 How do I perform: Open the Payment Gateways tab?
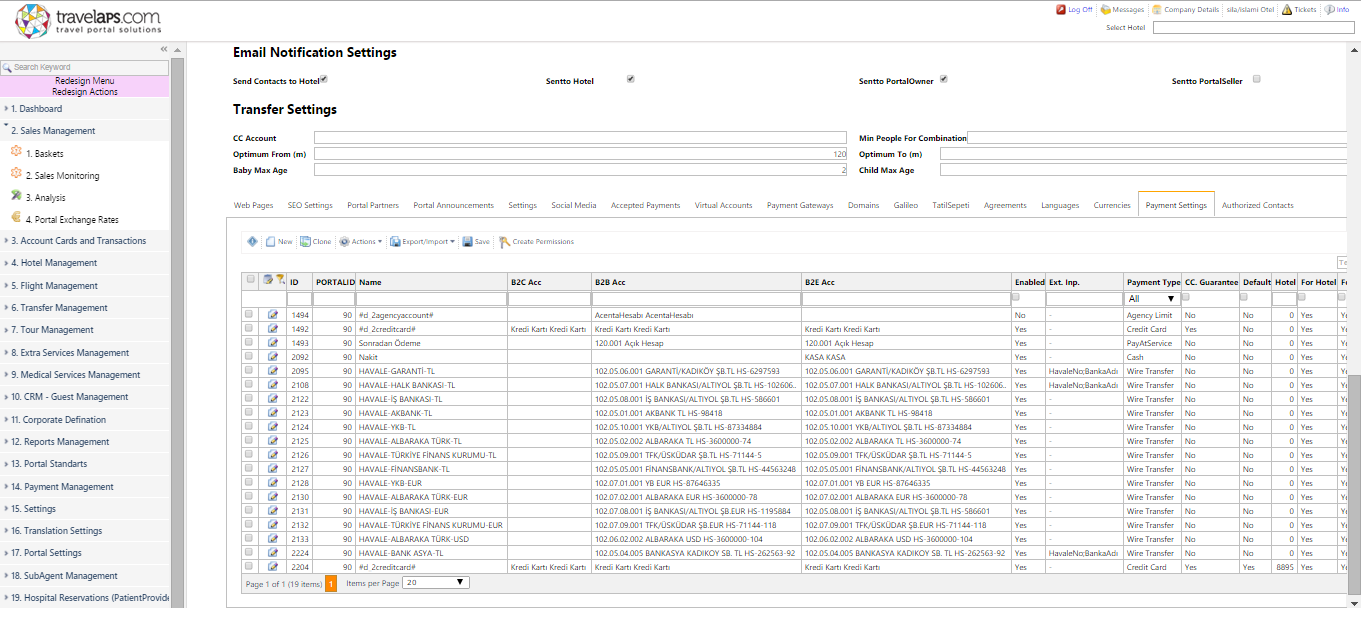800,205
